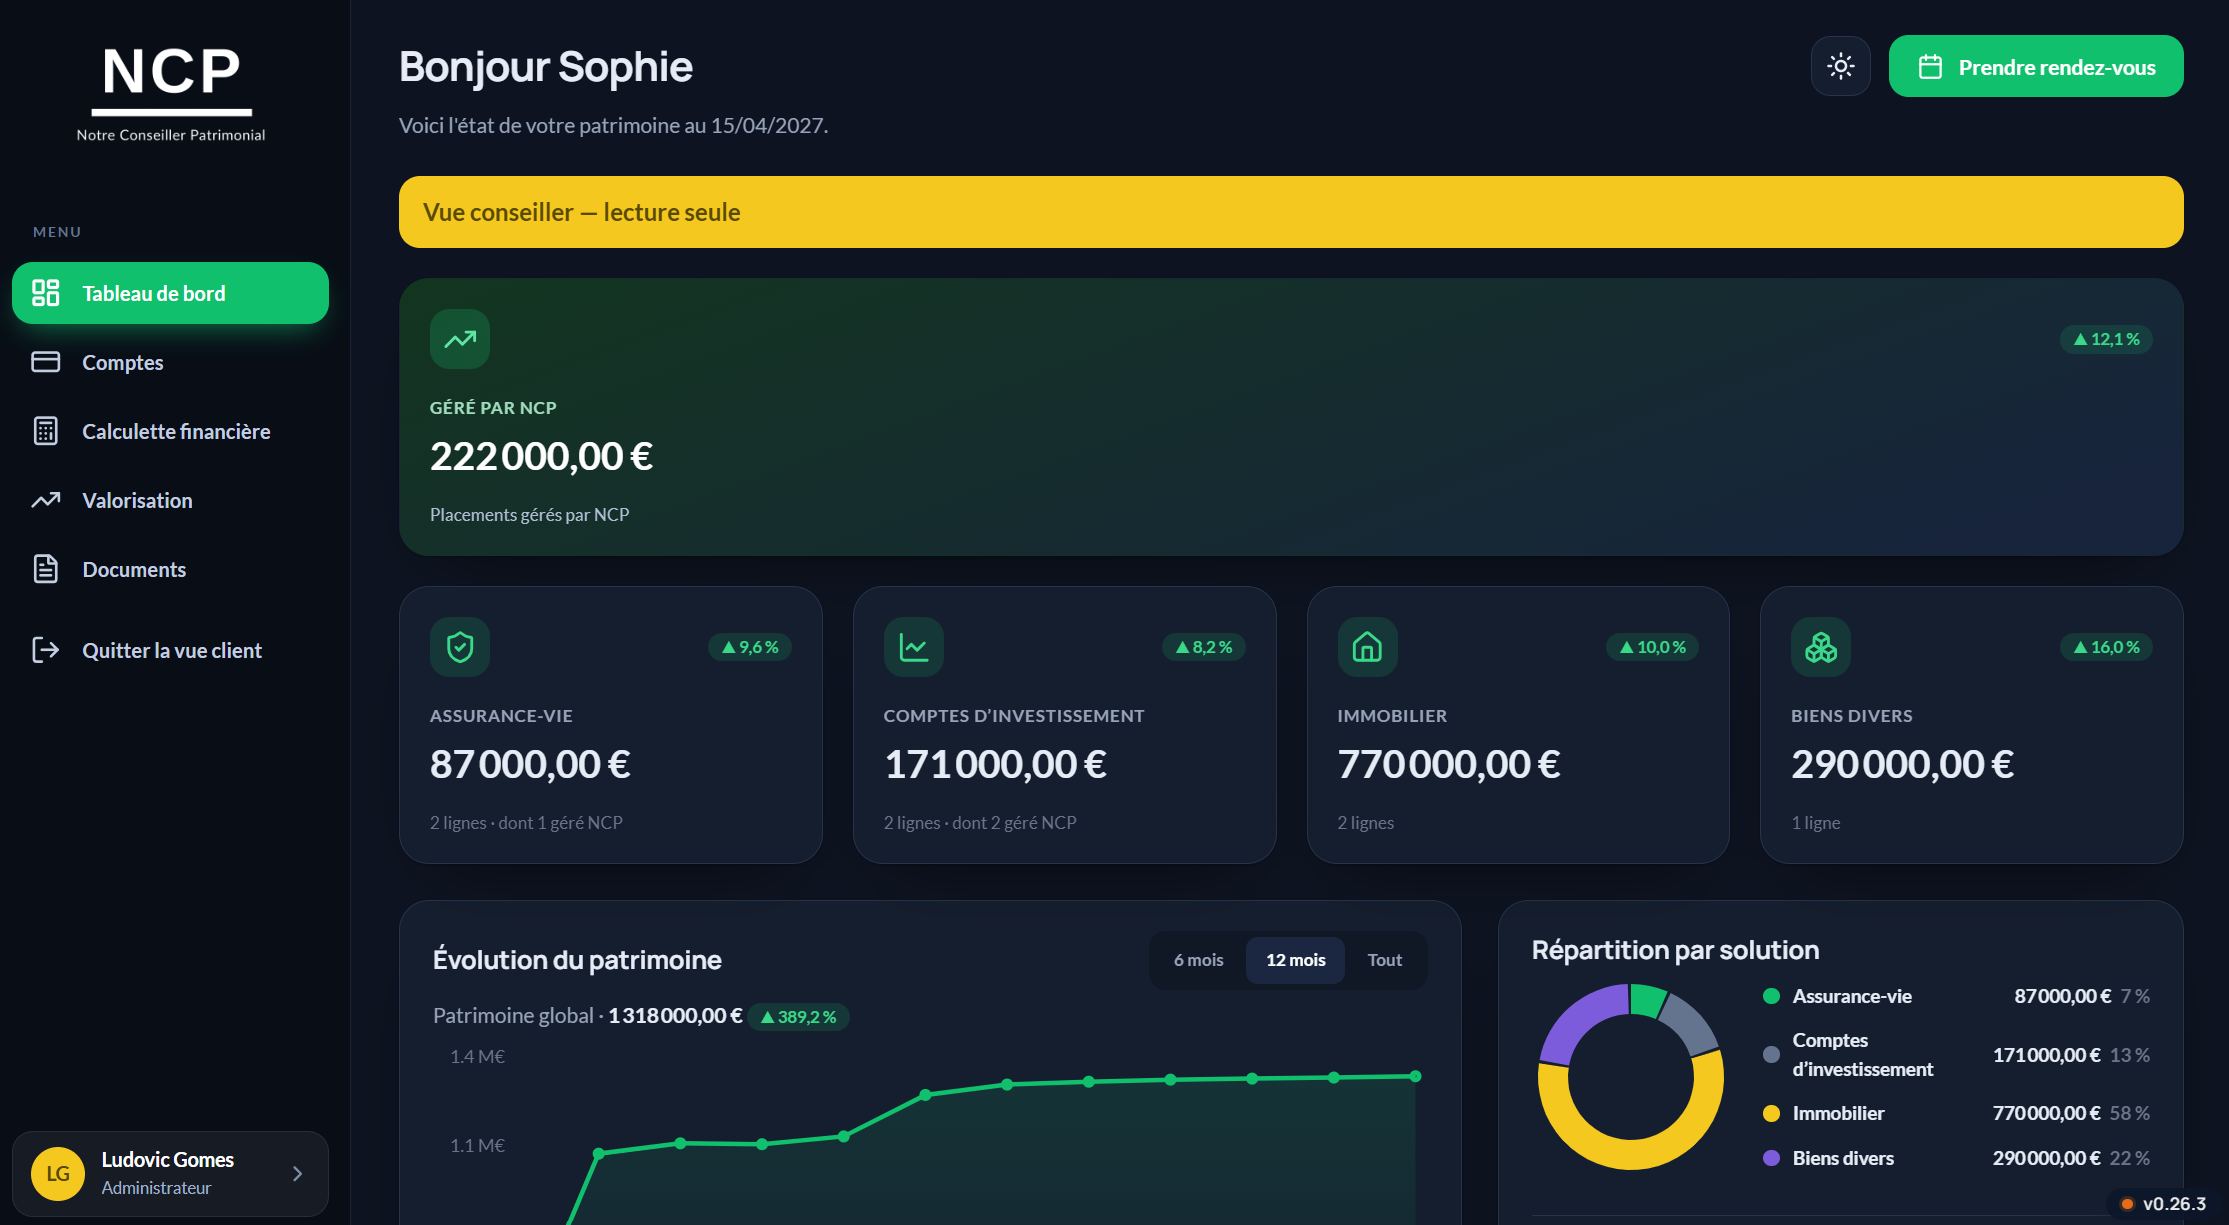This screenshot has height=1225, width=2229.
Task: Select Quitter la vue client
Action: click(x=170, y=650)
